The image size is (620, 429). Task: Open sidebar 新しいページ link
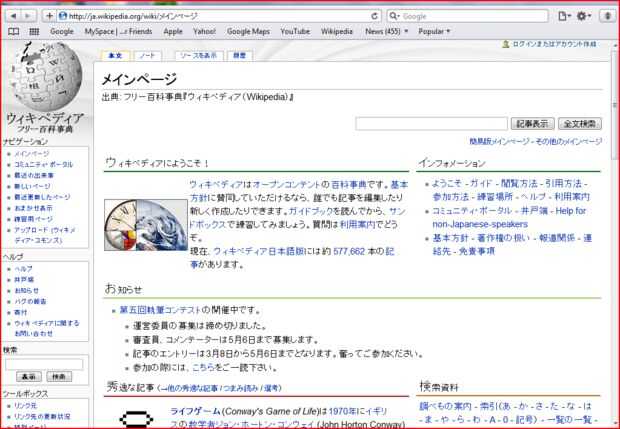(32, 186)
